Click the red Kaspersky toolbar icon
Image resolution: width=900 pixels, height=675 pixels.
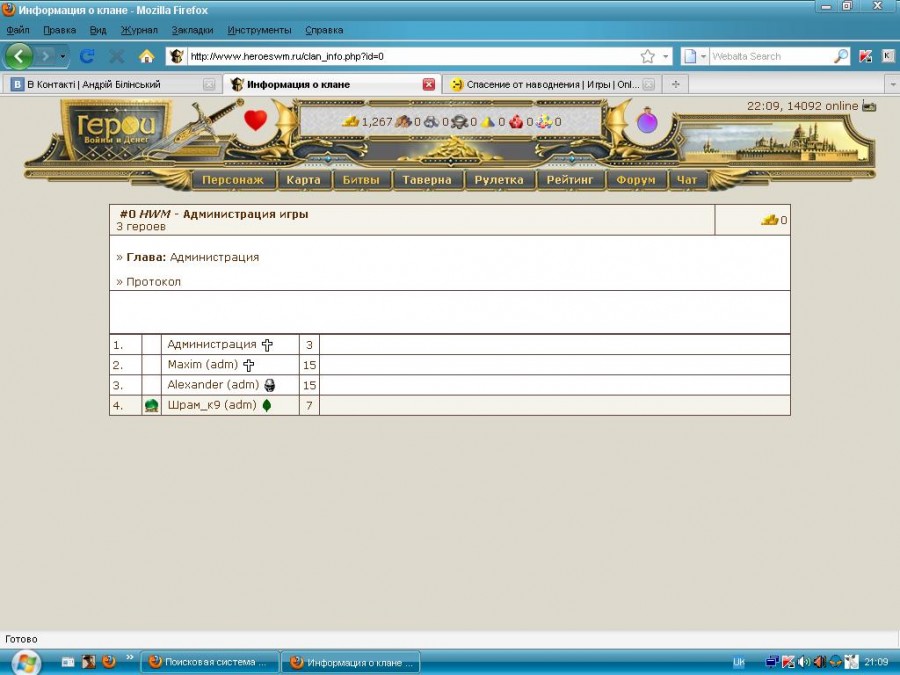(x=865, y=56)
